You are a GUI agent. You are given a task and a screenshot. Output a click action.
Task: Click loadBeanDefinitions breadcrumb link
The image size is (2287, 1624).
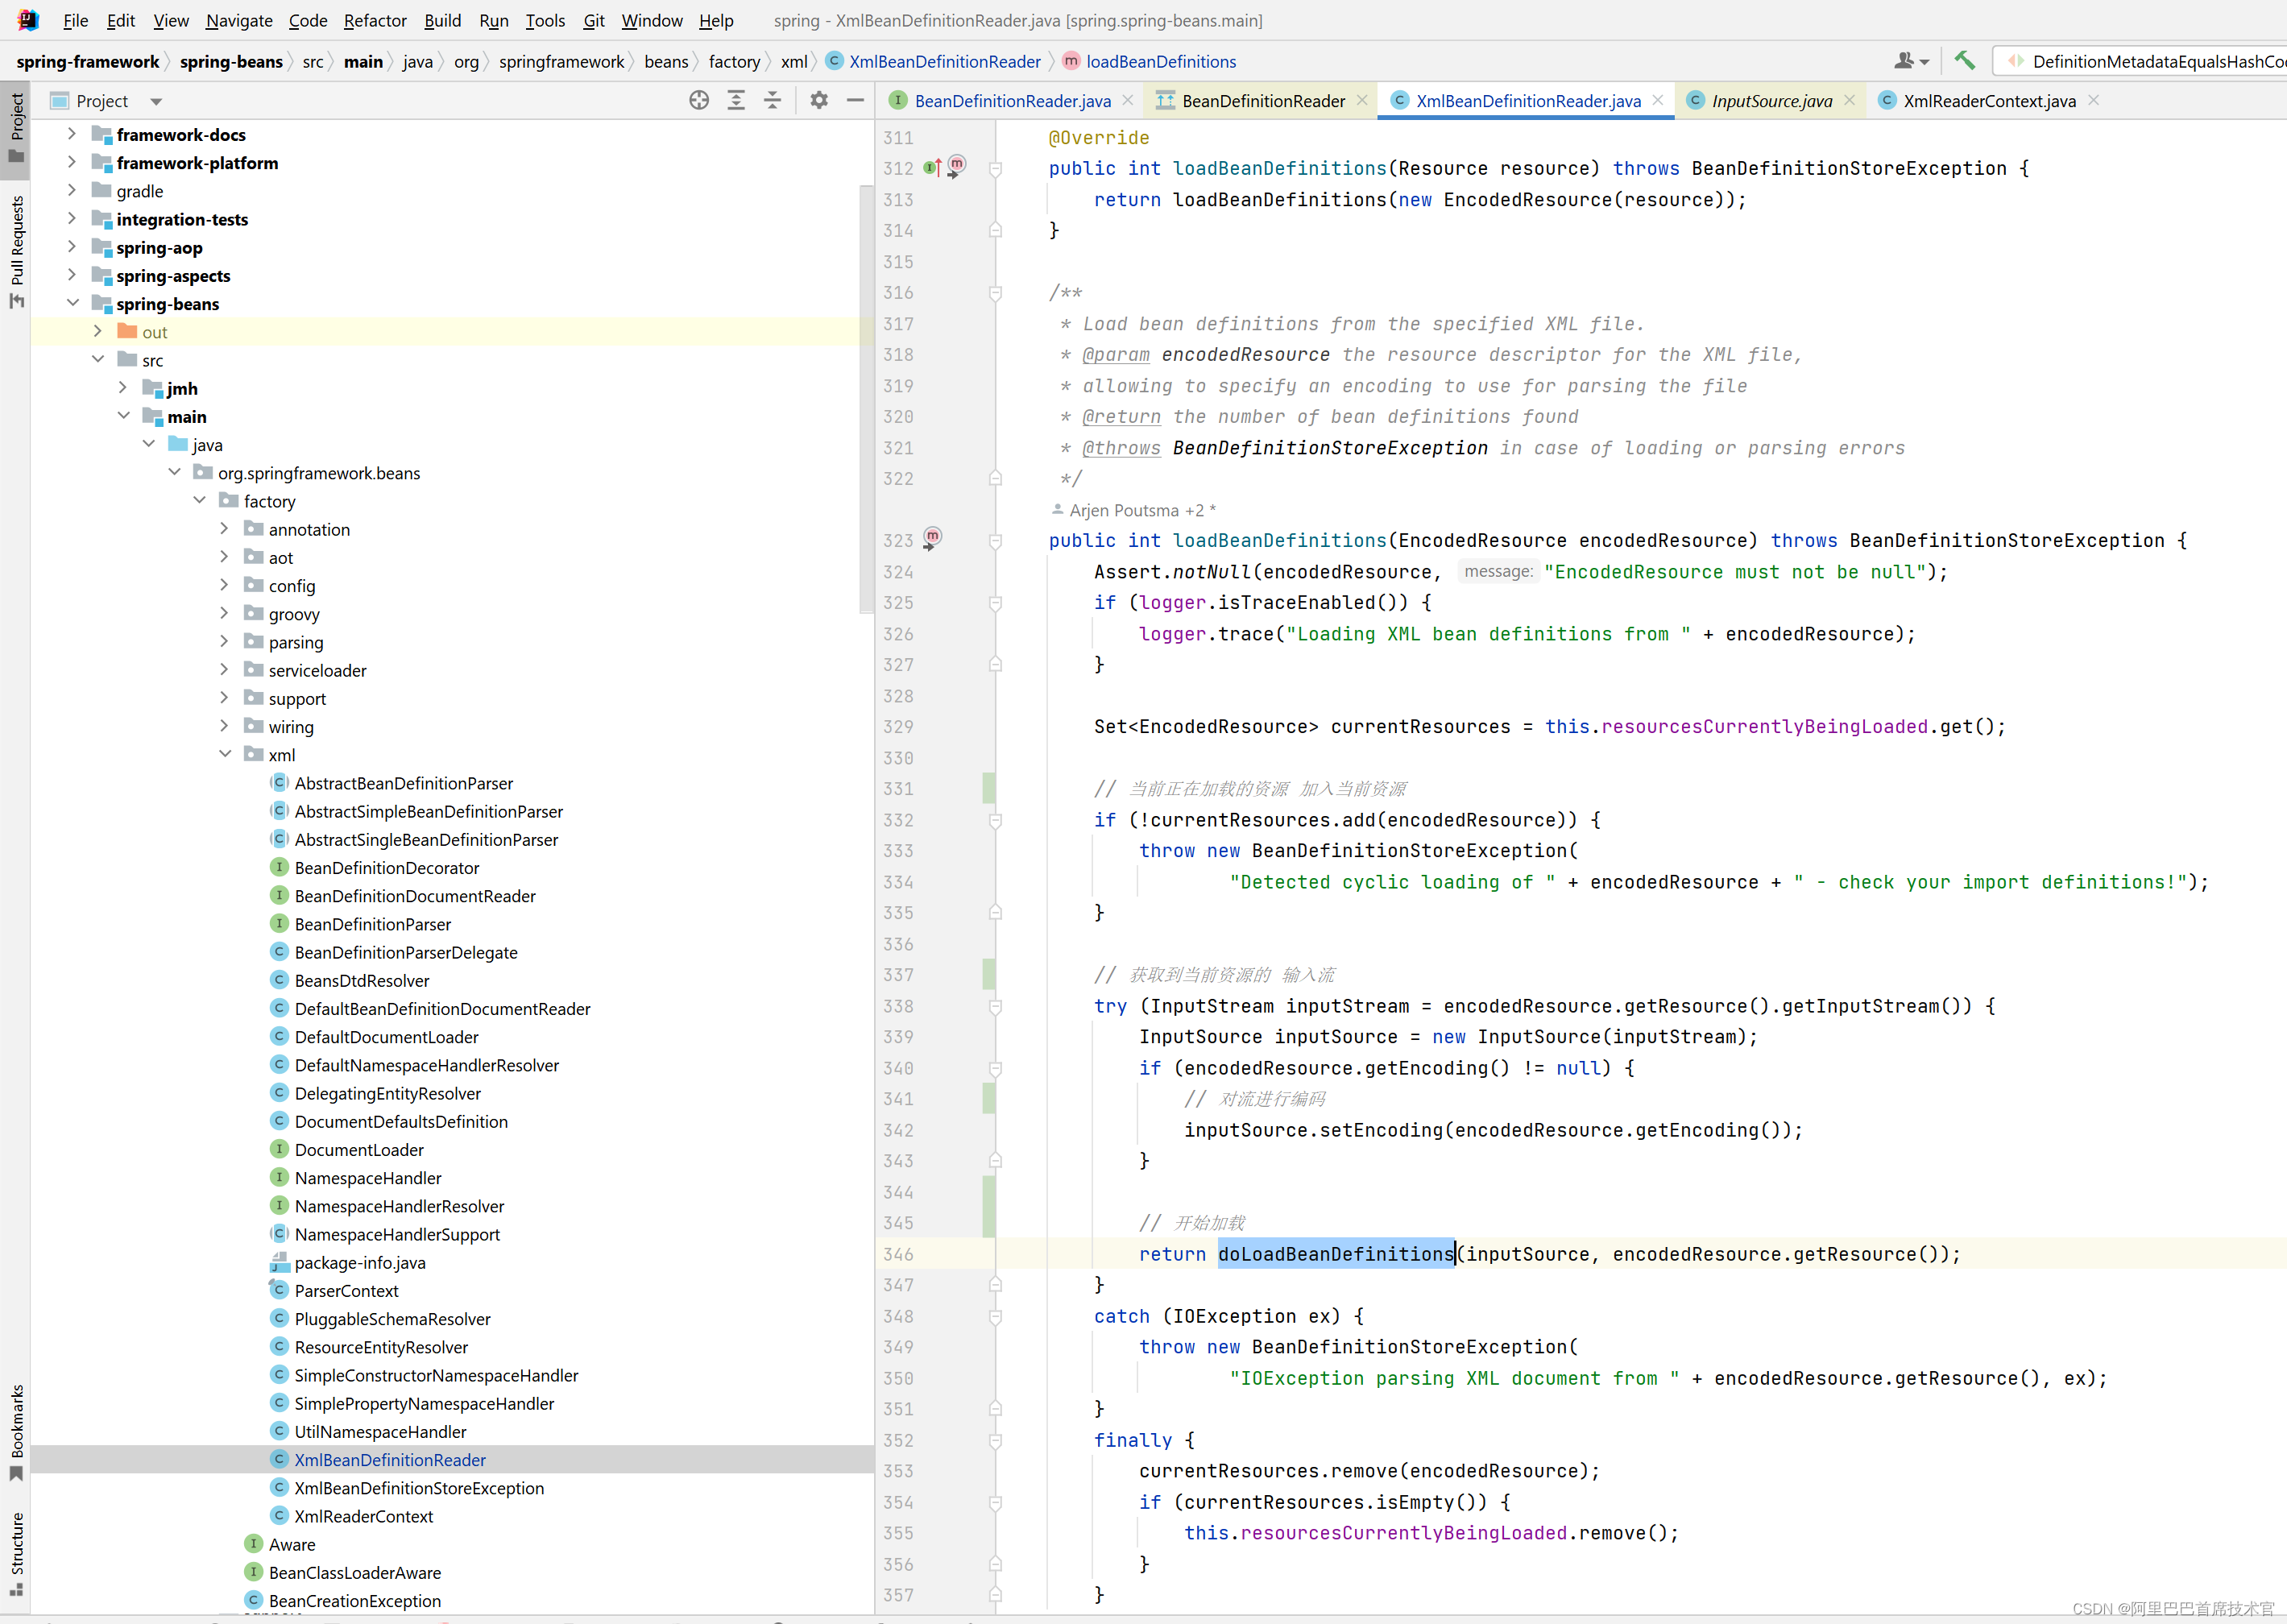pyautogui.click(x=1160, y=62)
